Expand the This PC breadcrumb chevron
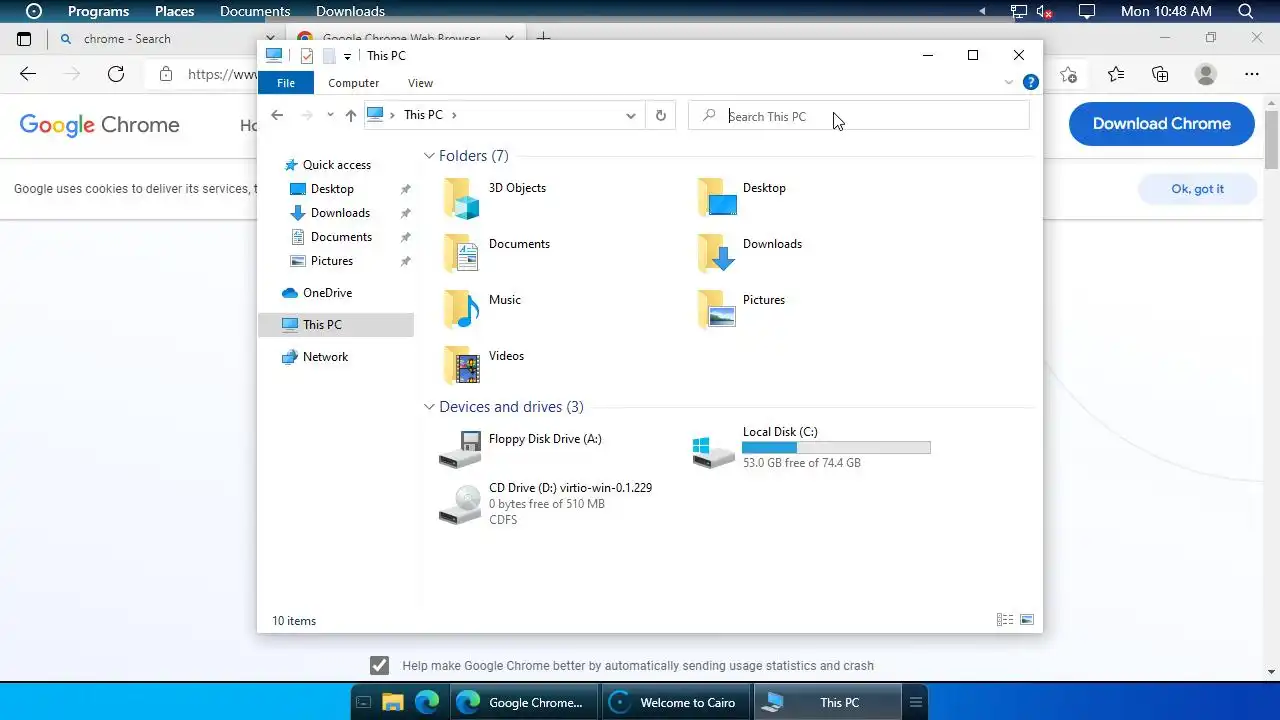Screen dimensions: 1280x720 coord(454,115)
